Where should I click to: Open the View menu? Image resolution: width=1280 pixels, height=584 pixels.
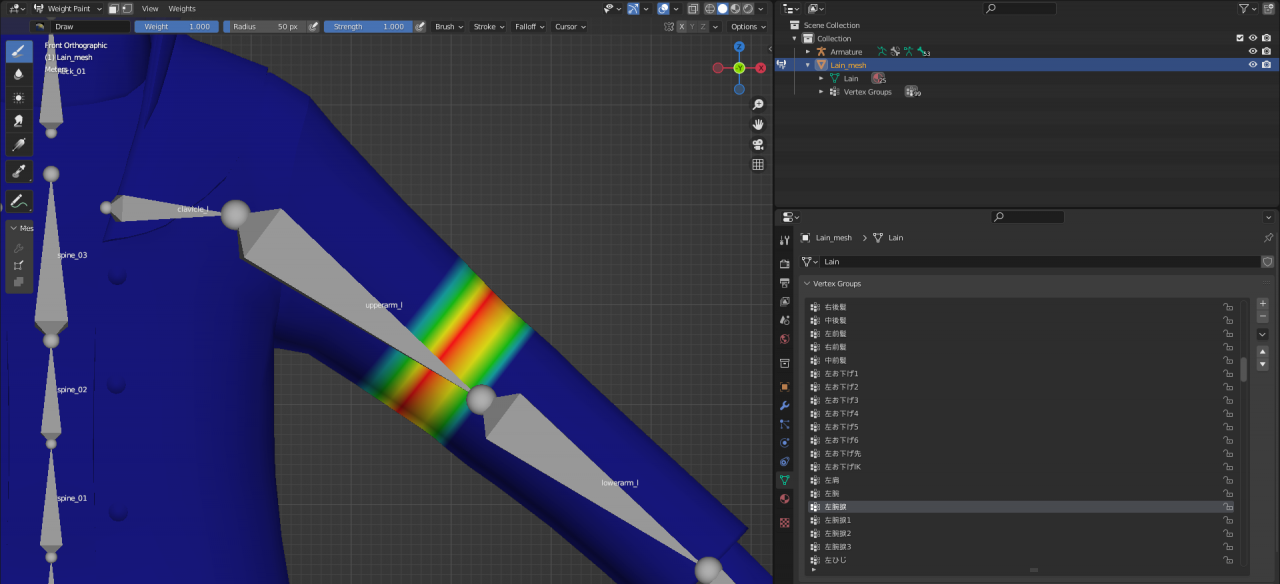150,8
